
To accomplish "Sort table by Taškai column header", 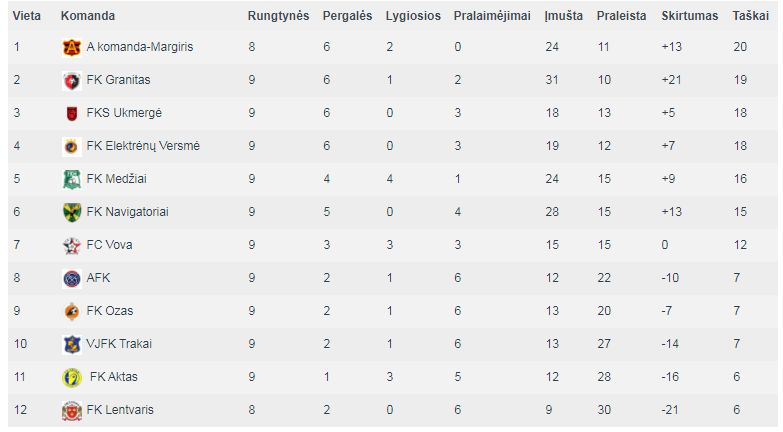I will click(750, 16).
